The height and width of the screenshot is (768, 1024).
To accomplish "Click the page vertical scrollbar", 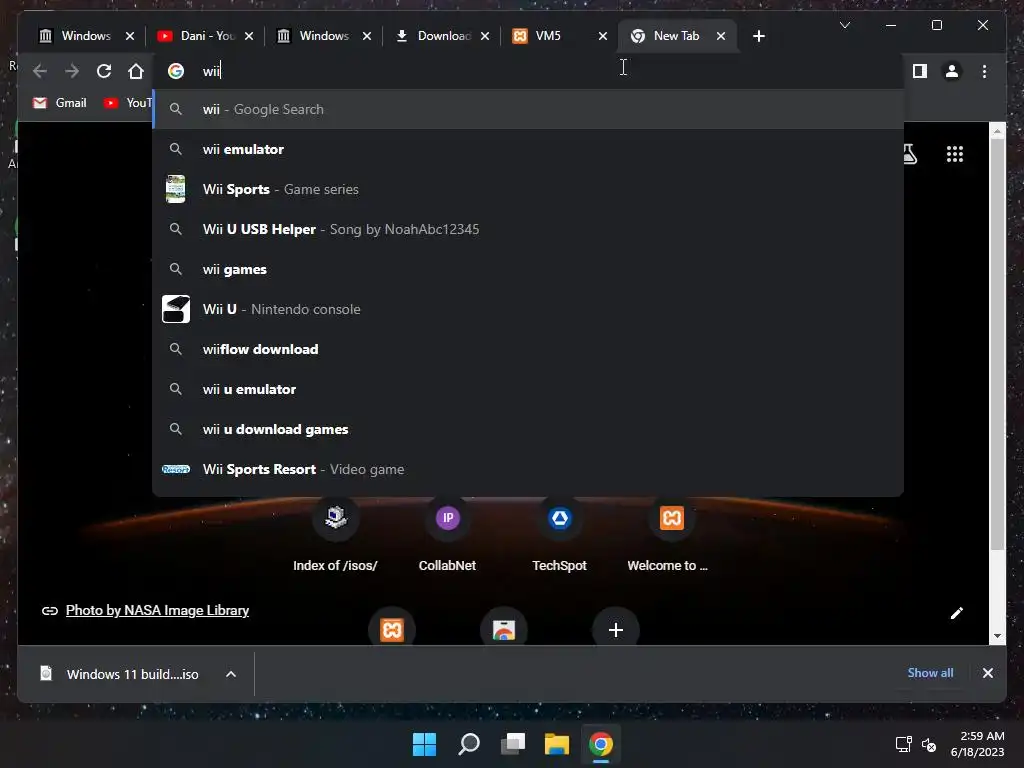I will point(997,345).
